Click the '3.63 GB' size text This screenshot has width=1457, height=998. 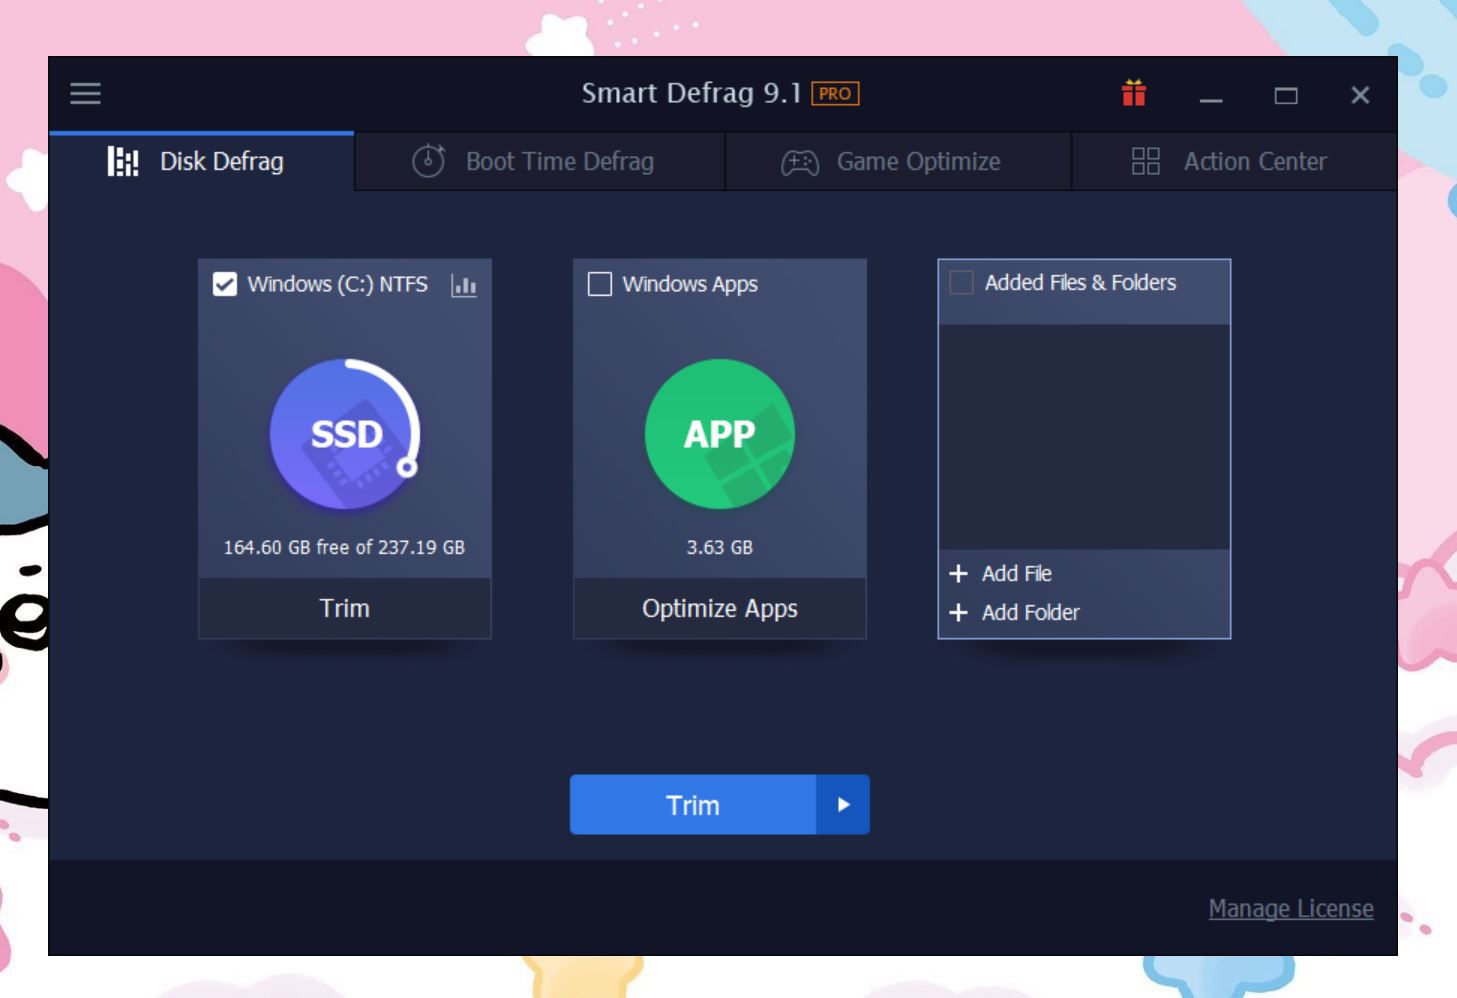click(720, 547)
